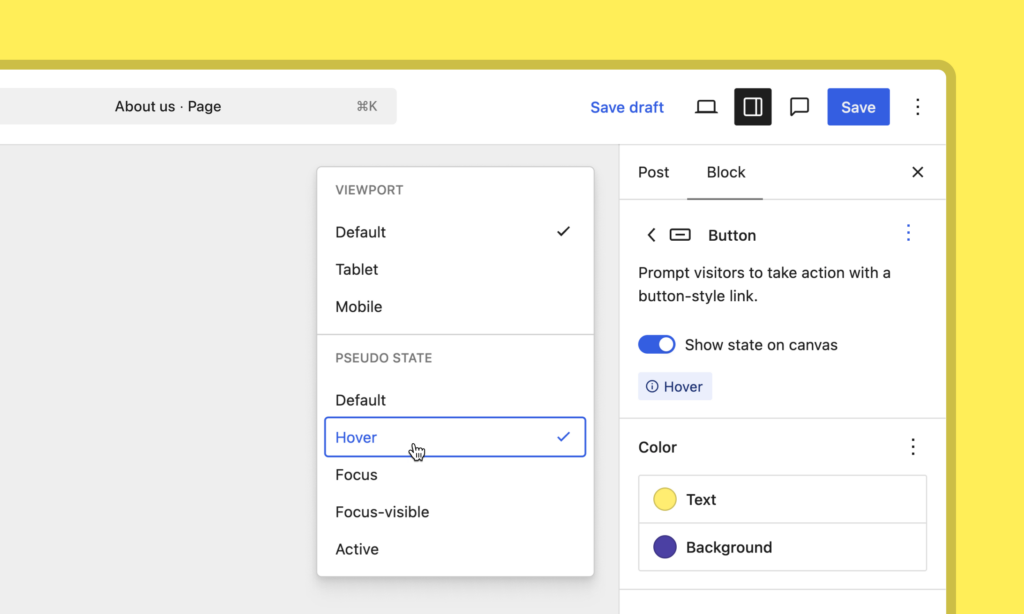1024x614 pixels.
Task: Go back with the chevron beside Button
Action: (x=651, y=235)
